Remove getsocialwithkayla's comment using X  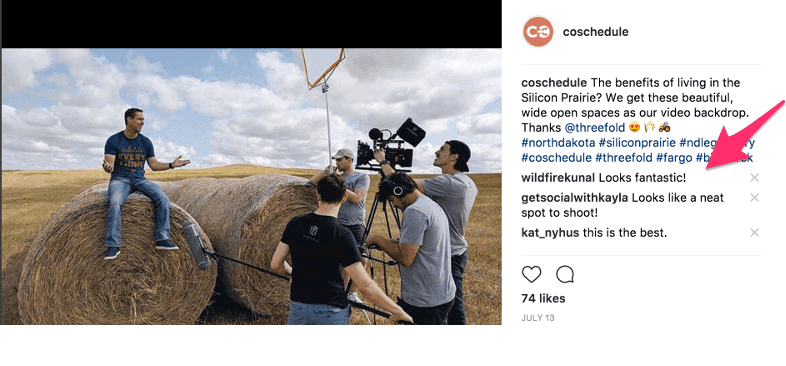pos(754,198)
